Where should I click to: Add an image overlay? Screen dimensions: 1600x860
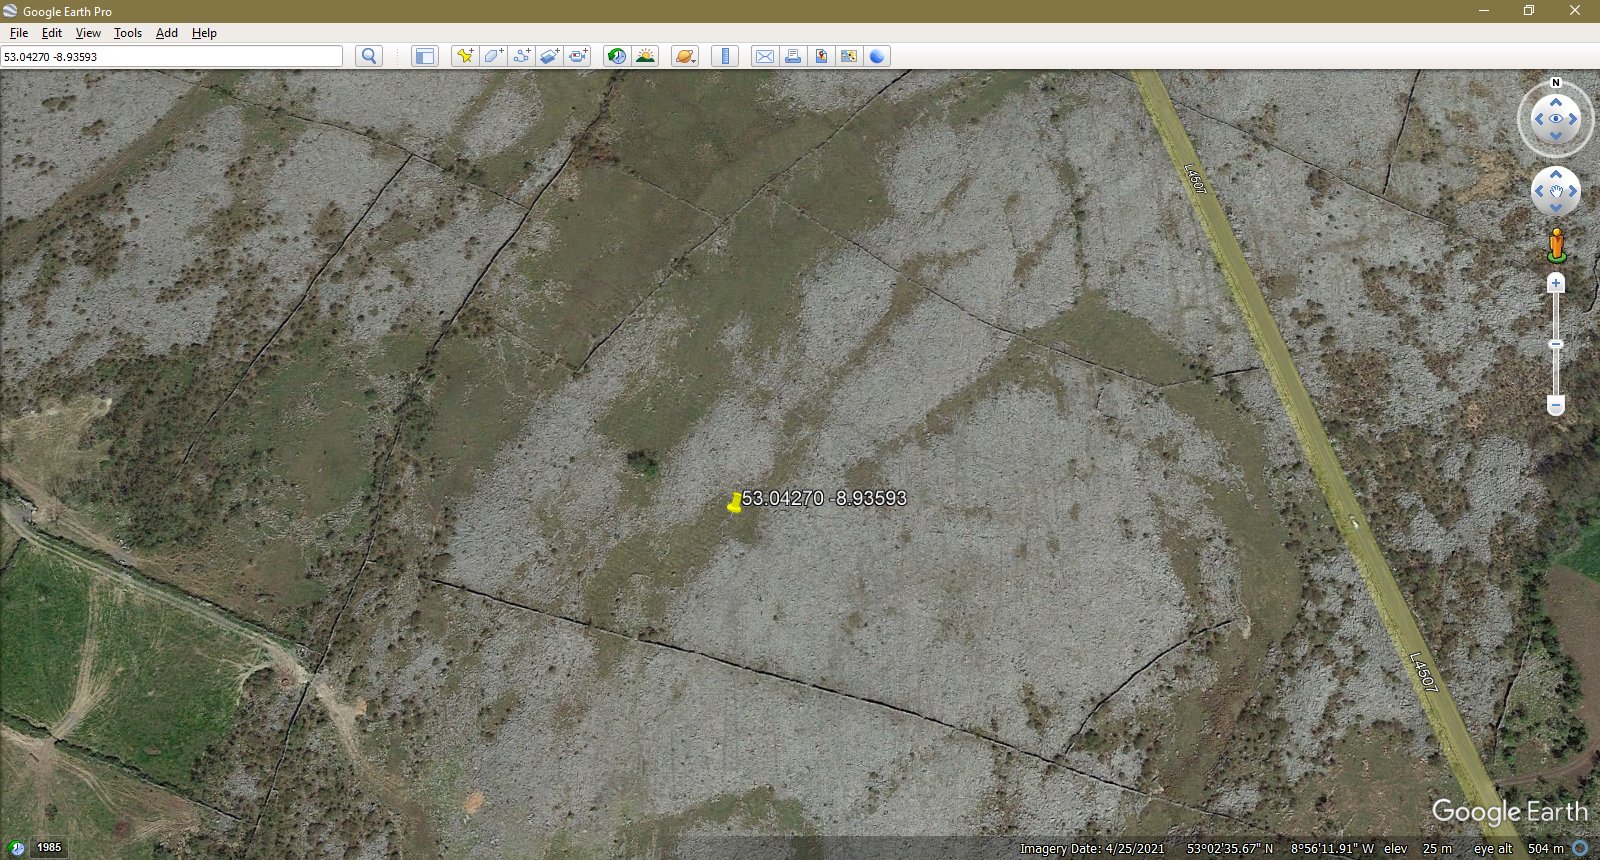(550, 56)
